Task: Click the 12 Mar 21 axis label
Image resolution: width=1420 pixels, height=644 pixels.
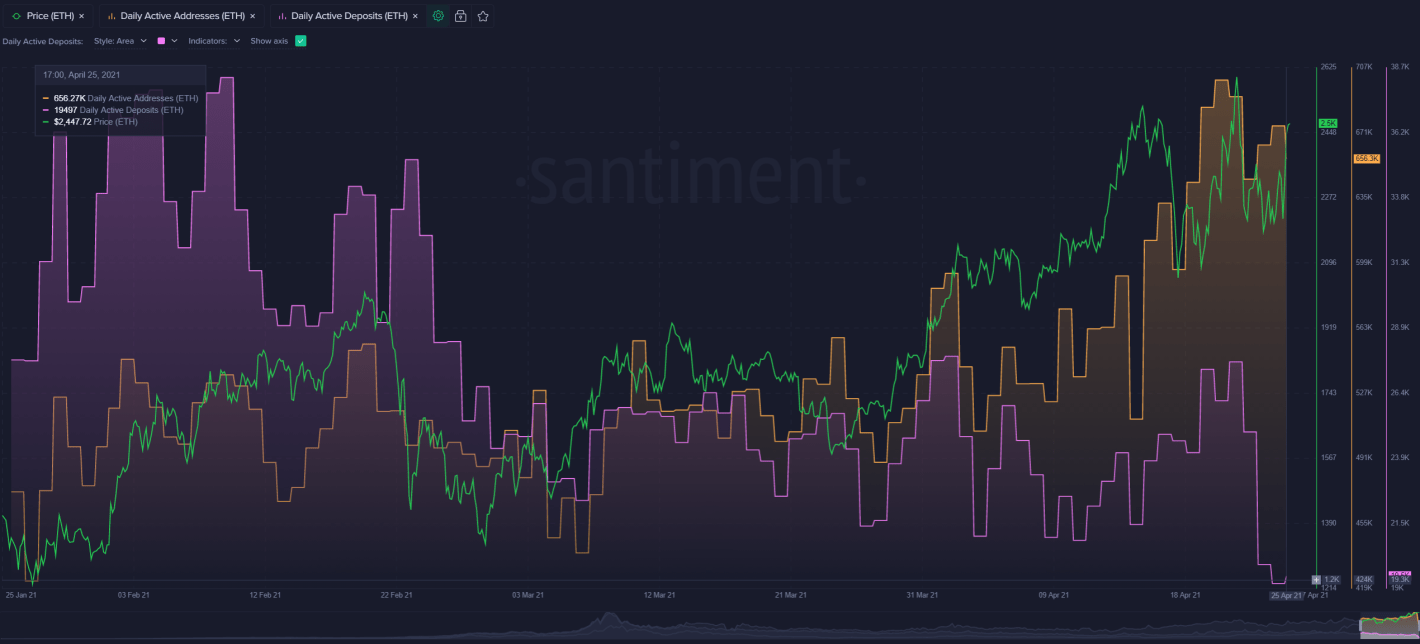Action: pyautogui.click(x=659, y=595)
